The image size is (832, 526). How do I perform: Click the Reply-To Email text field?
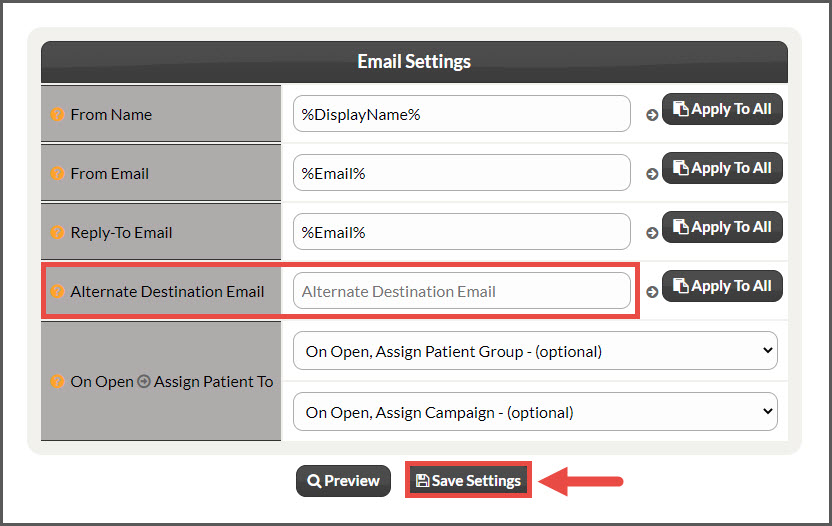tap(462, 231)
